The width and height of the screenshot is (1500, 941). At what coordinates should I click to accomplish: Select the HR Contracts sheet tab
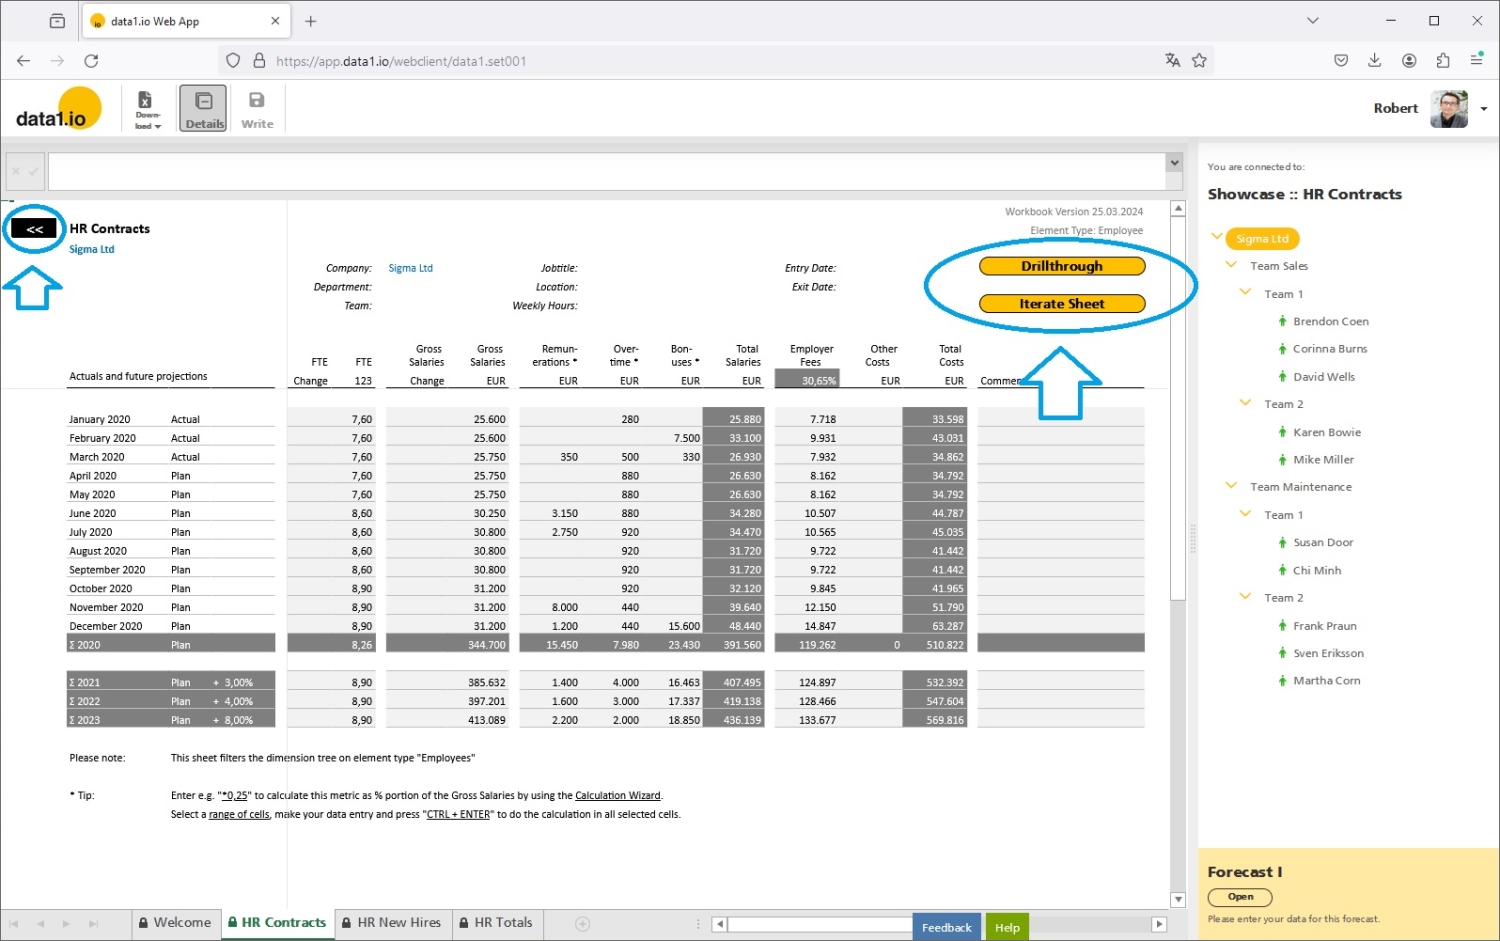277,923
